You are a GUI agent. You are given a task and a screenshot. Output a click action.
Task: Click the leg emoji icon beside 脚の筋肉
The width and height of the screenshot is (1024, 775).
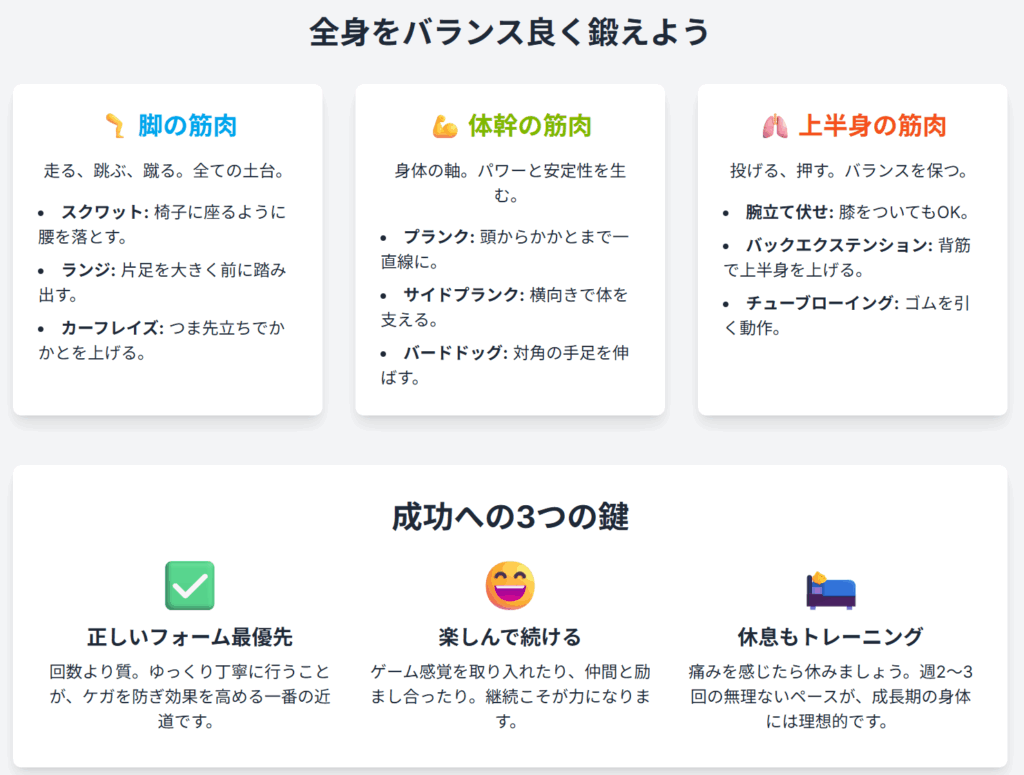click(114, 126)
